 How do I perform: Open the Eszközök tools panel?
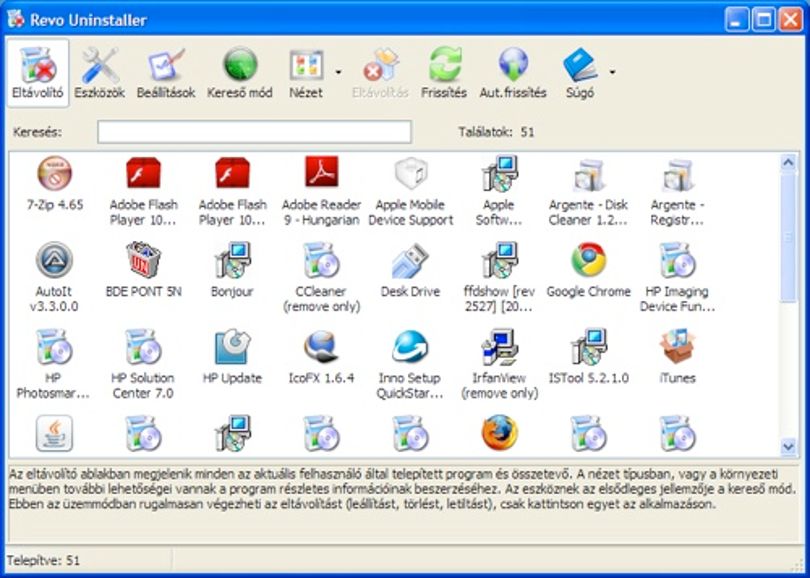[x=100, y=73]
